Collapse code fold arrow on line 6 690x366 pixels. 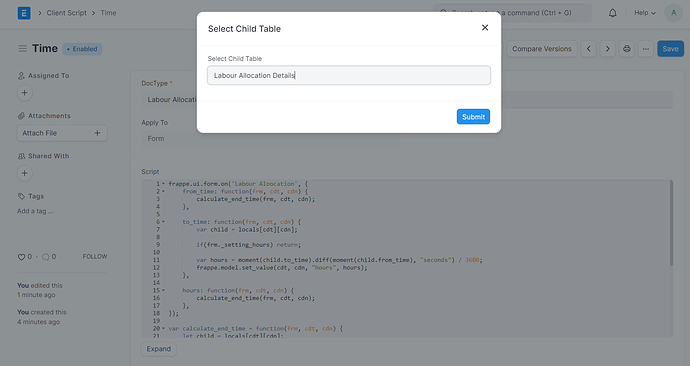click(163, 222)
